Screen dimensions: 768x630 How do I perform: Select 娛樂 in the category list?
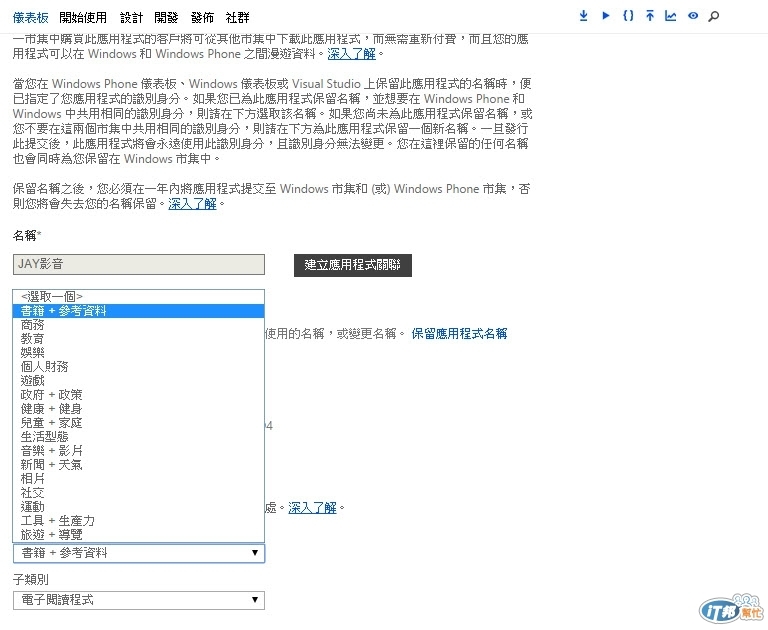tap(139, 353)
